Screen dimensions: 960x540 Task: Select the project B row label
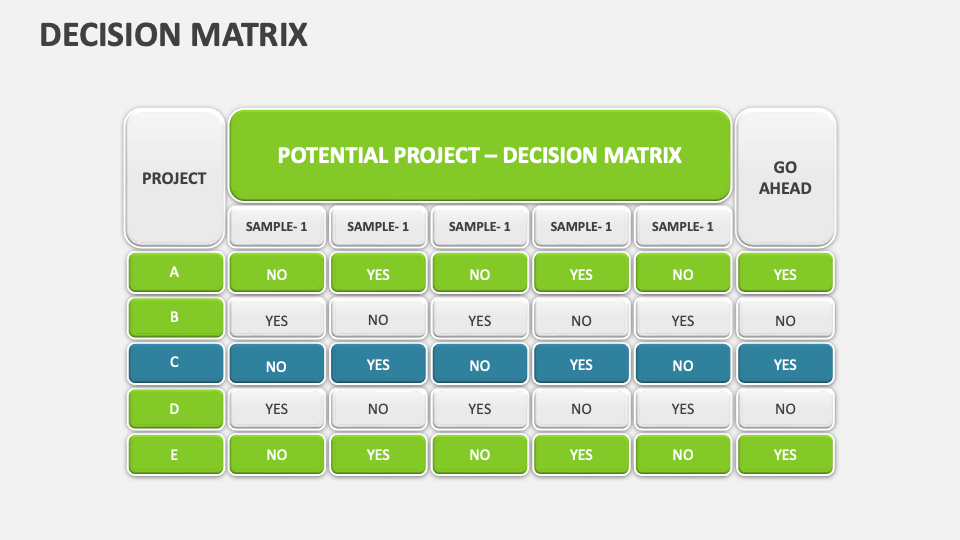coord(175,318)
